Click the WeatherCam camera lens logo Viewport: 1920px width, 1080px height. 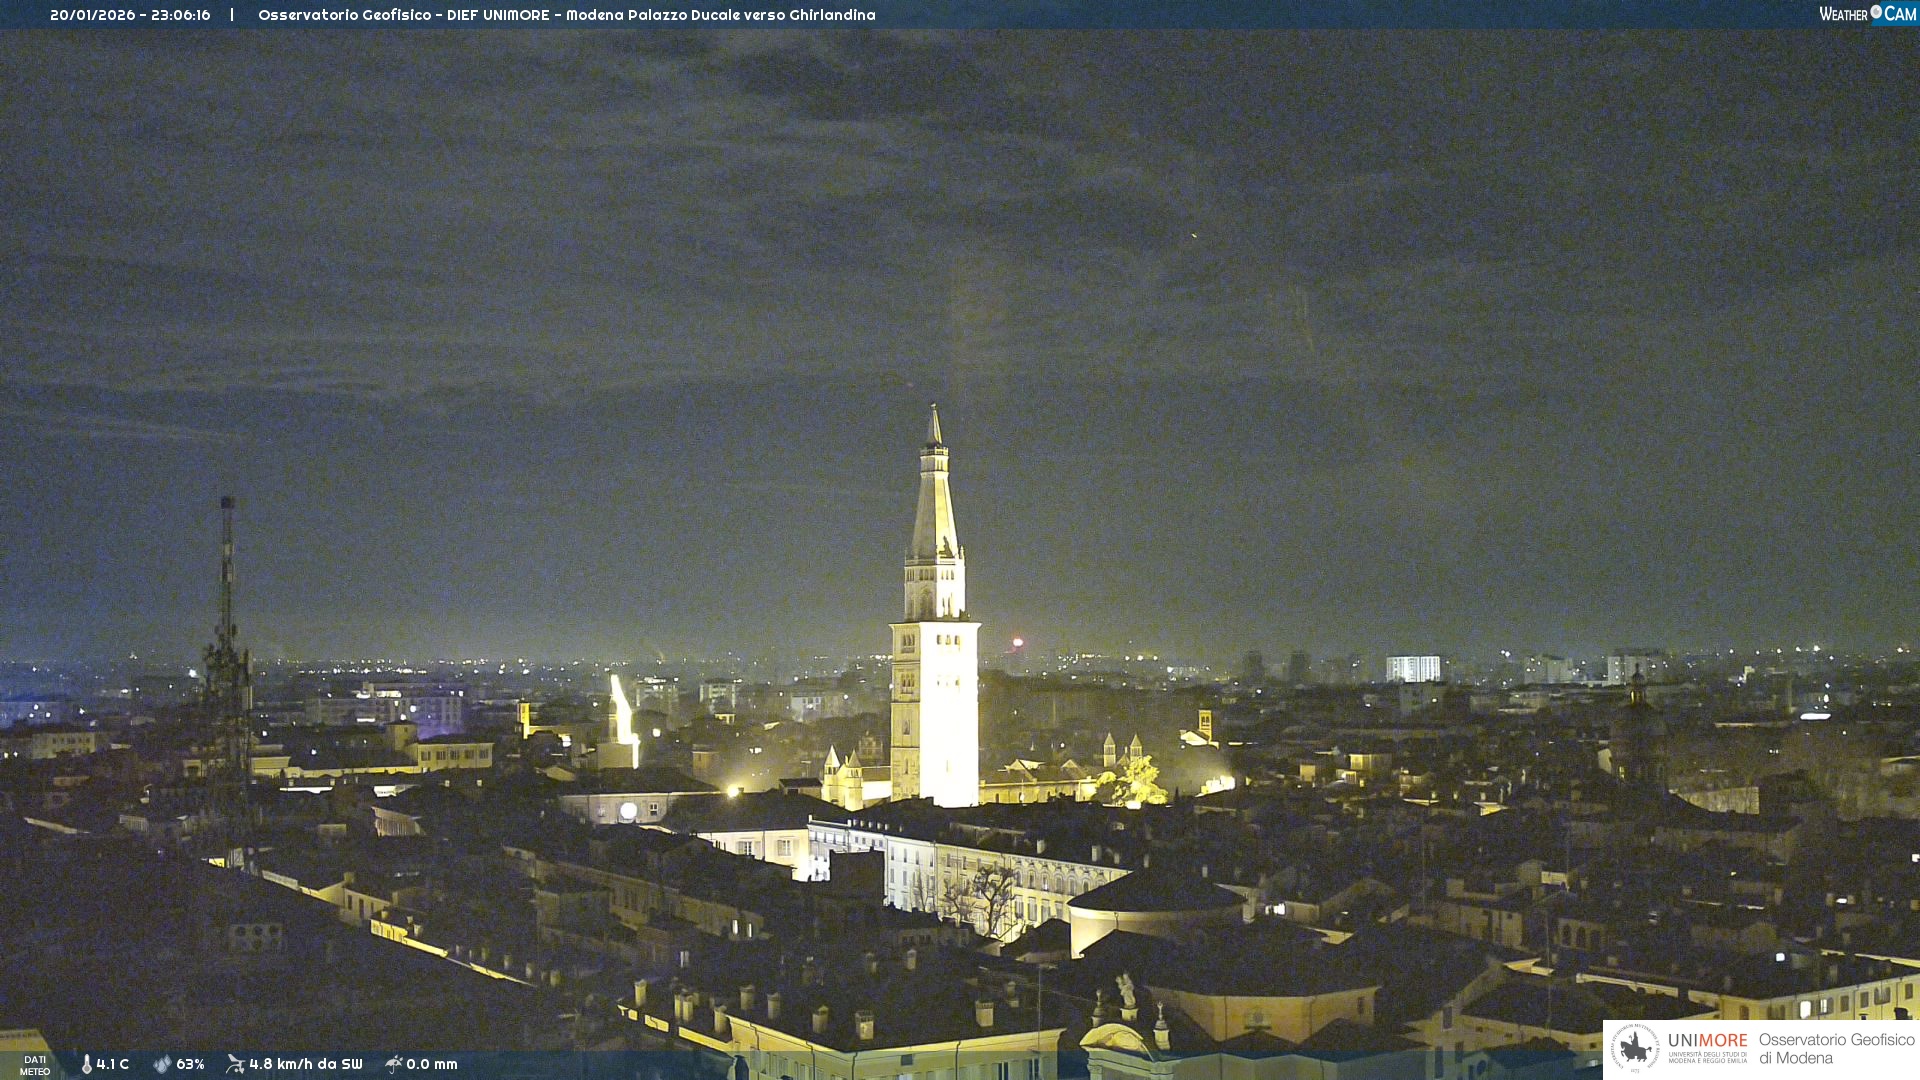point(1876,12)
